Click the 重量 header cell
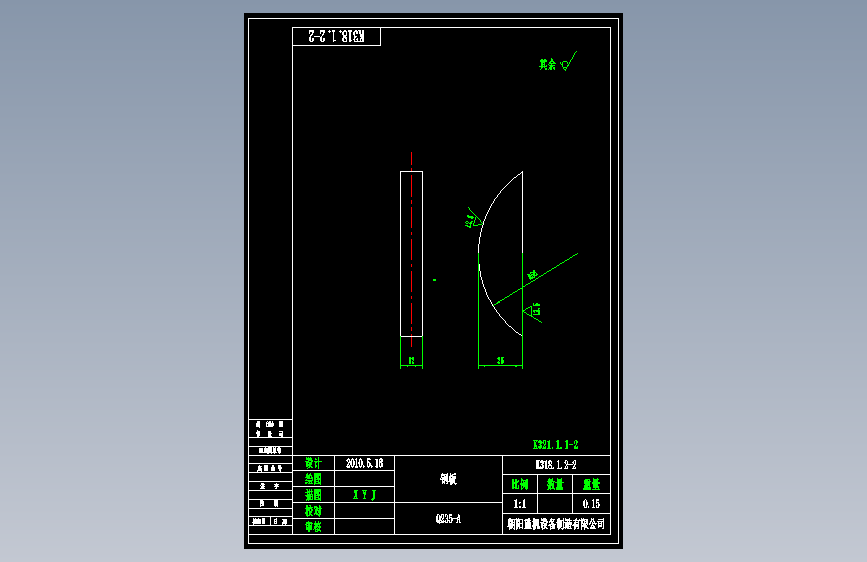 click(x=591, y=485)
